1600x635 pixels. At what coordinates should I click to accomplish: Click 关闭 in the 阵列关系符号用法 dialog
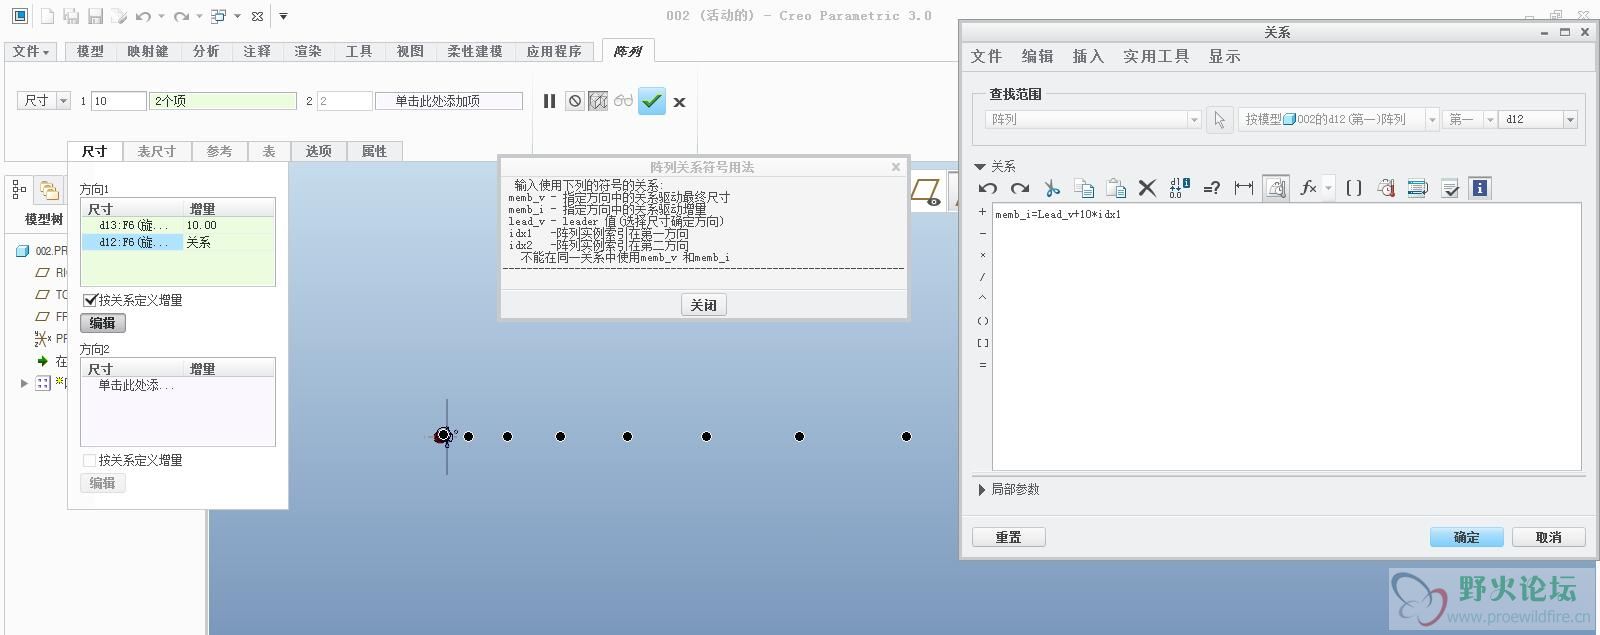(x=704, y=305)
